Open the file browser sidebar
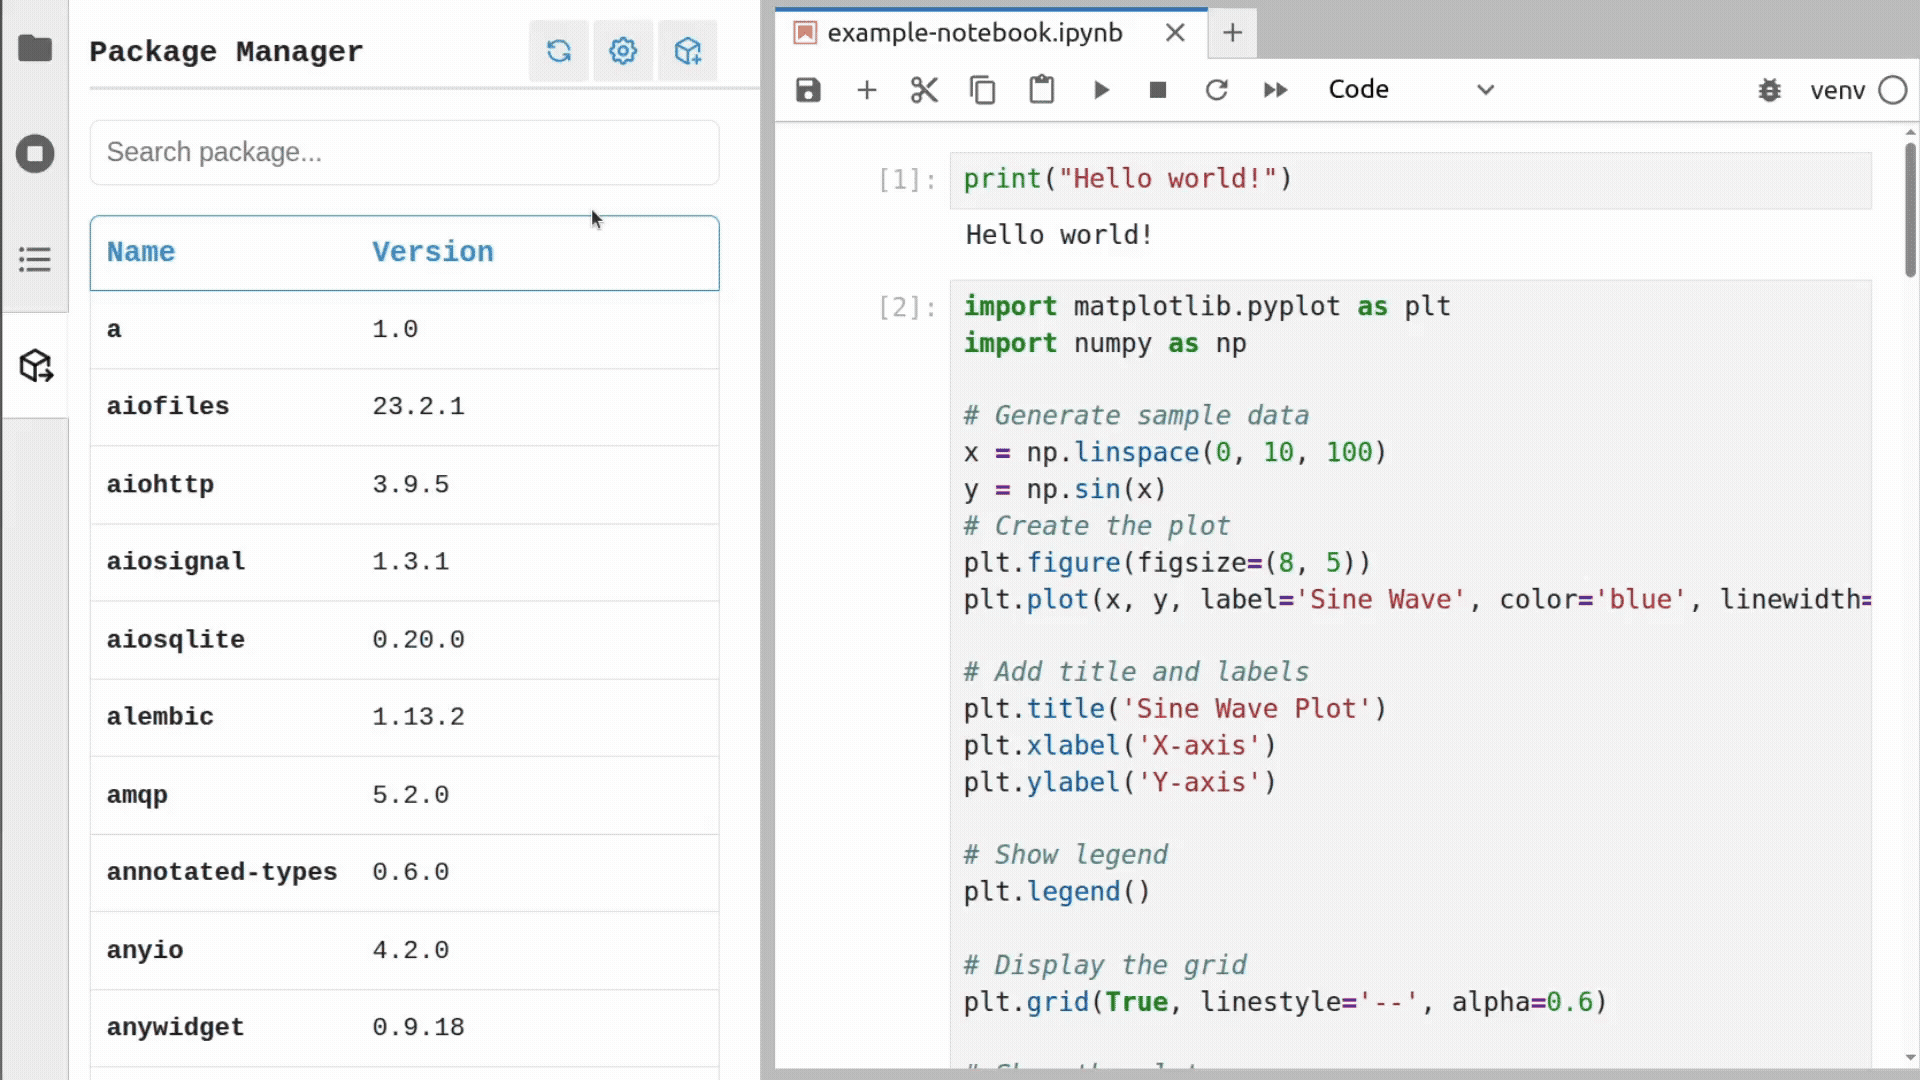The height and width of the screenshot is (1080, 1920). point(35,47)
